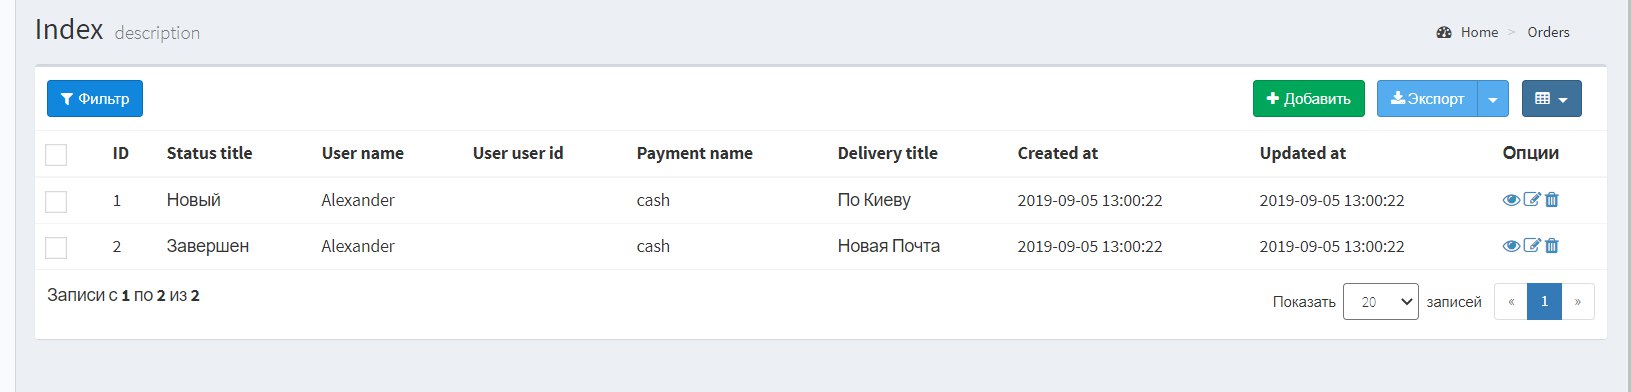Screen dimensions: 1631x392
Task: Check the box for order 2
Action: (x=56, y=247)
